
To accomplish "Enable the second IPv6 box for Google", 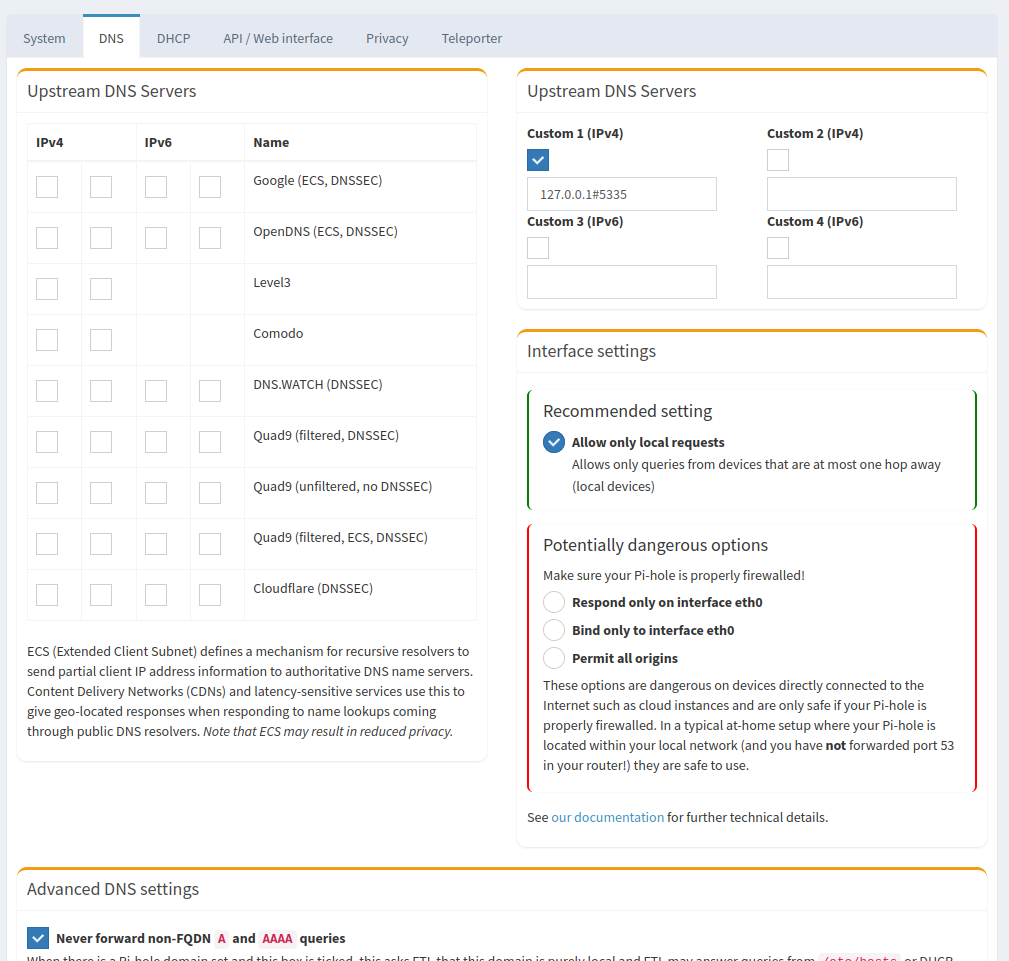I will click(x=210, y=187).
